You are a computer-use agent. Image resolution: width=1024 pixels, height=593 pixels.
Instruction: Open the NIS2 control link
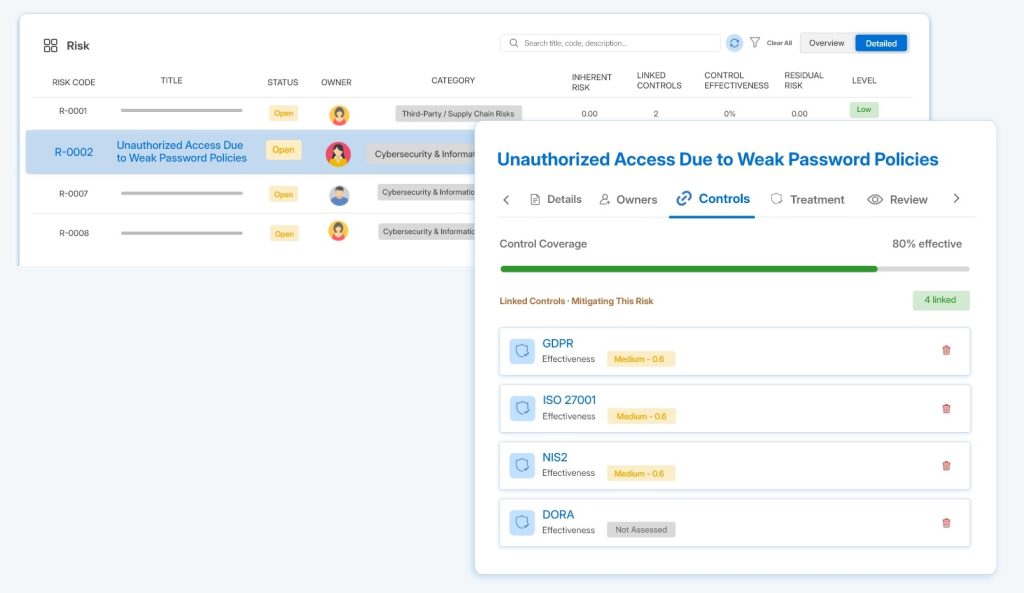pos(554,457)
